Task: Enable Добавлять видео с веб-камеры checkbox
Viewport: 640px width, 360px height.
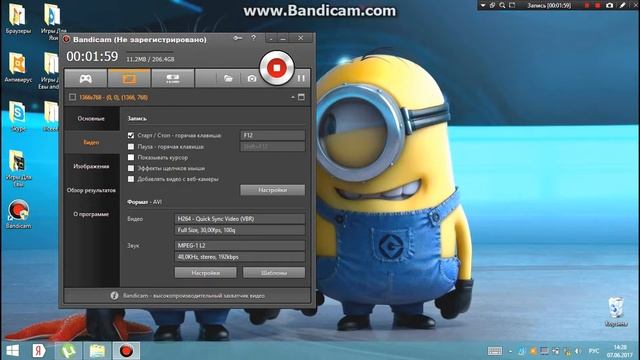Action: pyautogui.click(x=131, y=179)
